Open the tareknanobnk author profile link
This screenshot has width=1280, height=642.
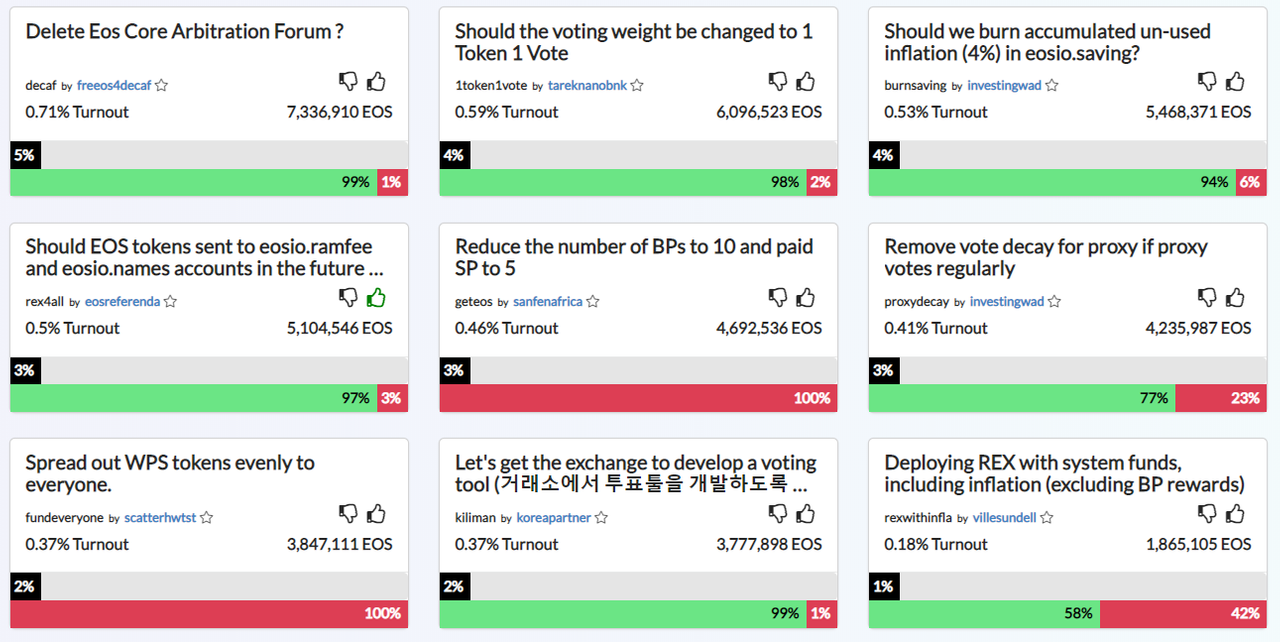pos(587,85)
